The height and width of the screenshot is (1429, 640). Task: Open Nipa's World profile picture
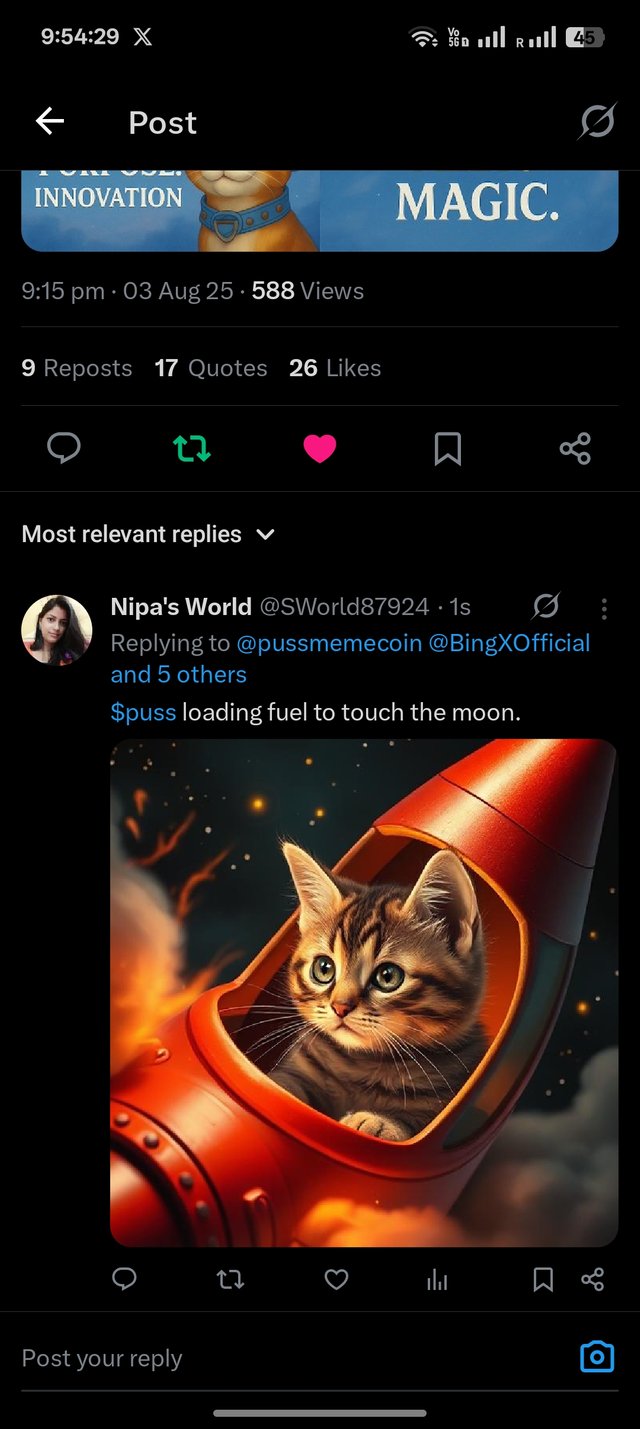click(x=57, y=630)
